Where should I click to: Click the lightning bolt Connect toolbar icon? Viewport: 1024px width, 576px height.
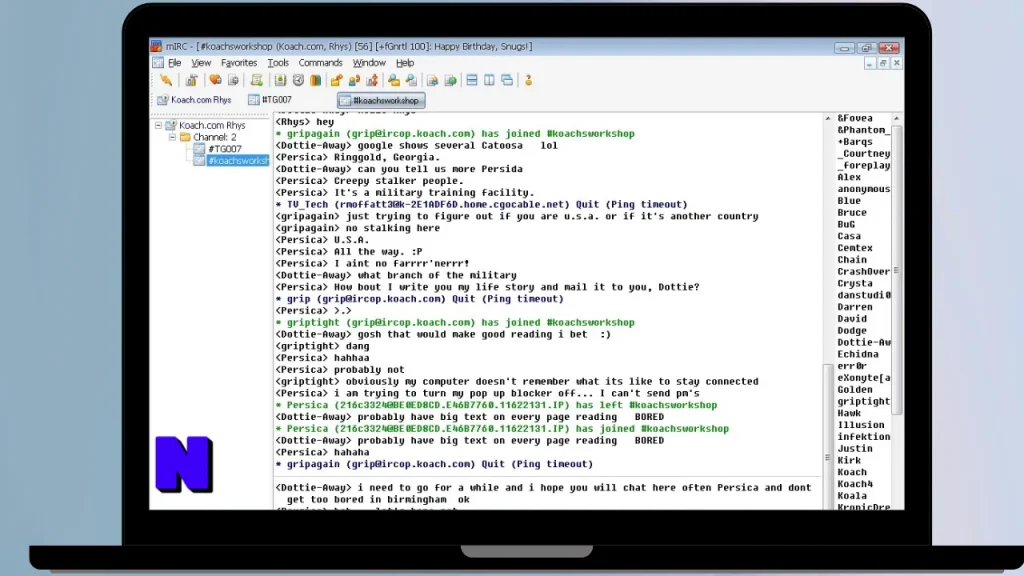pos(166,80)
